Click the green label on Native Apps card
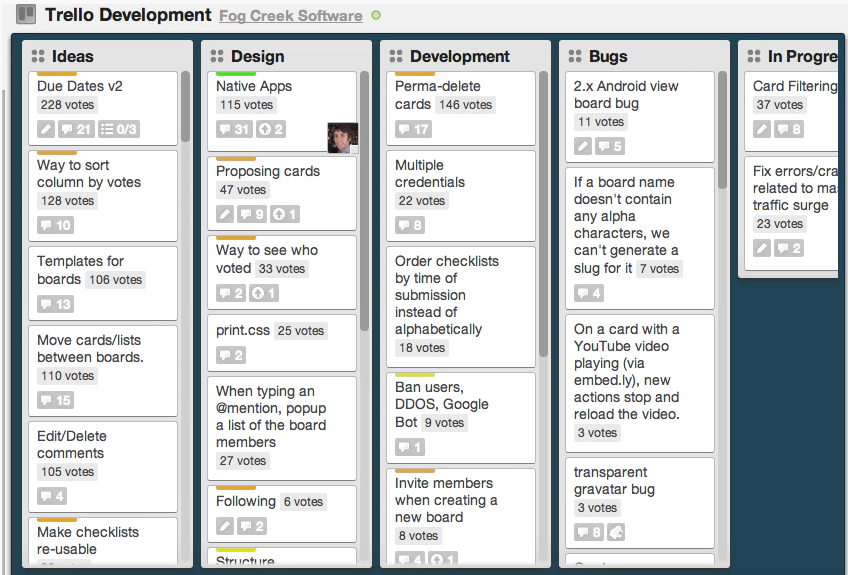 pyautogui.click(x=236, y=74)
